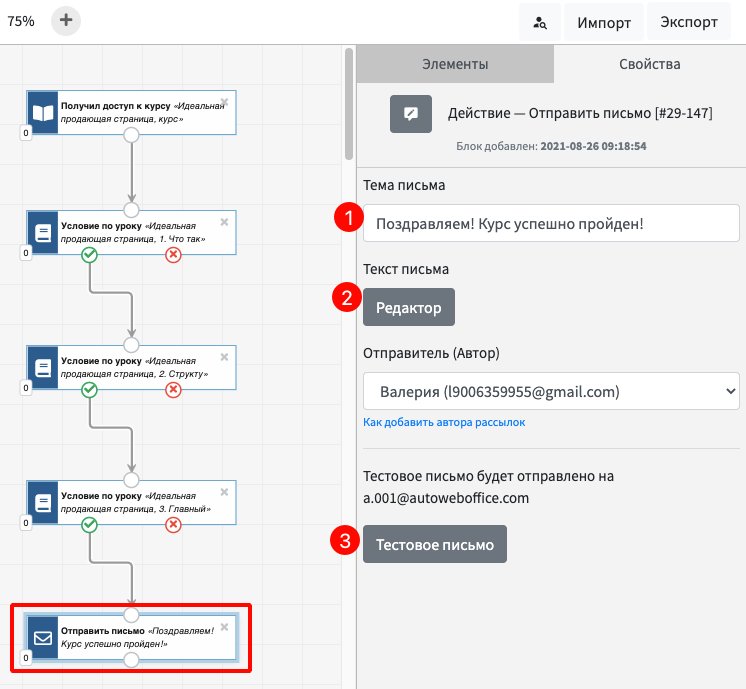This screenshot has width=746, height=689.
Task: Click into the Тема письма input field
Action: (x=550, y=223)
